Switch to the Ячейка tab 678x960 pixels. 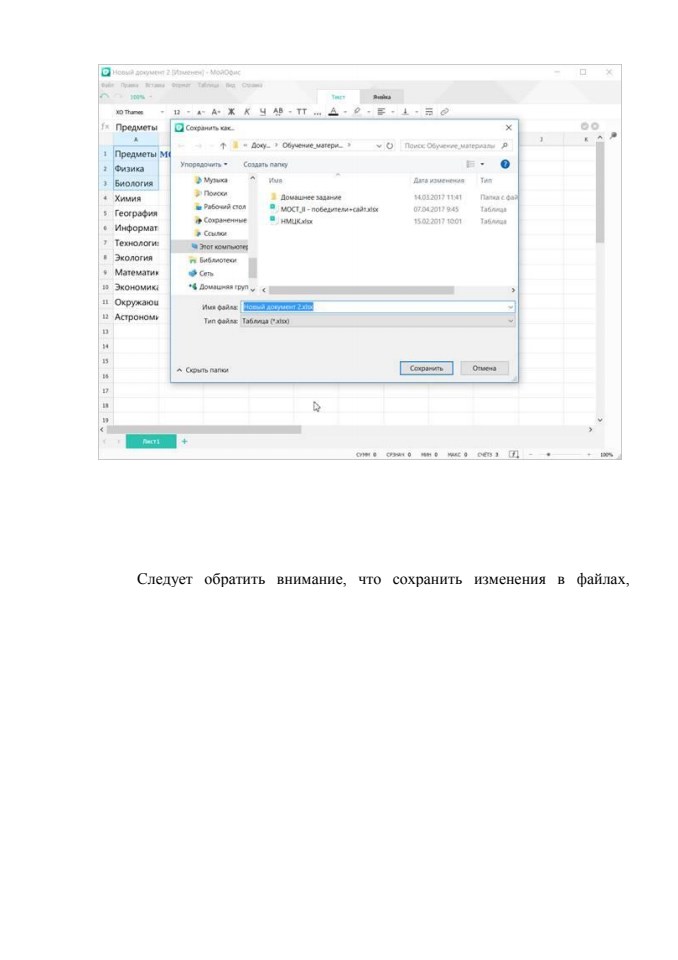(x=382, y=97)
